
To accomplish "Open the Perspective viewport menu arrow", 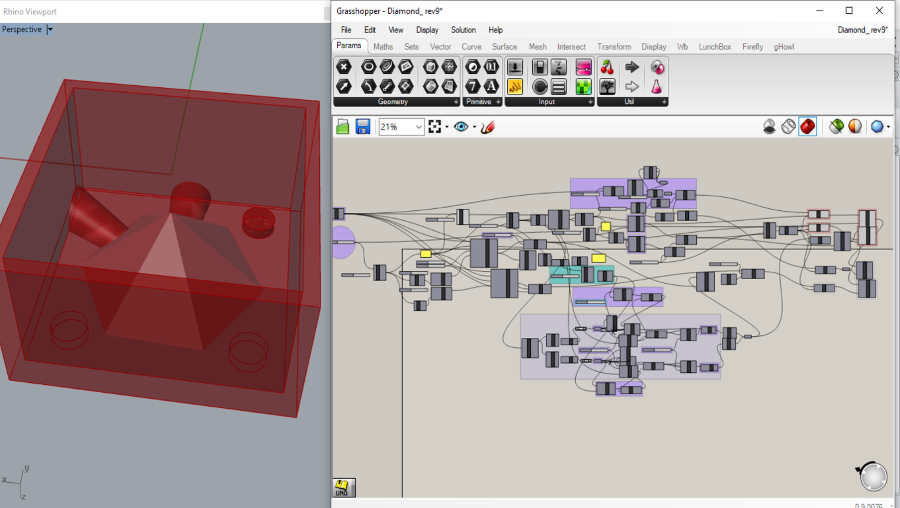I will point(50,29).
